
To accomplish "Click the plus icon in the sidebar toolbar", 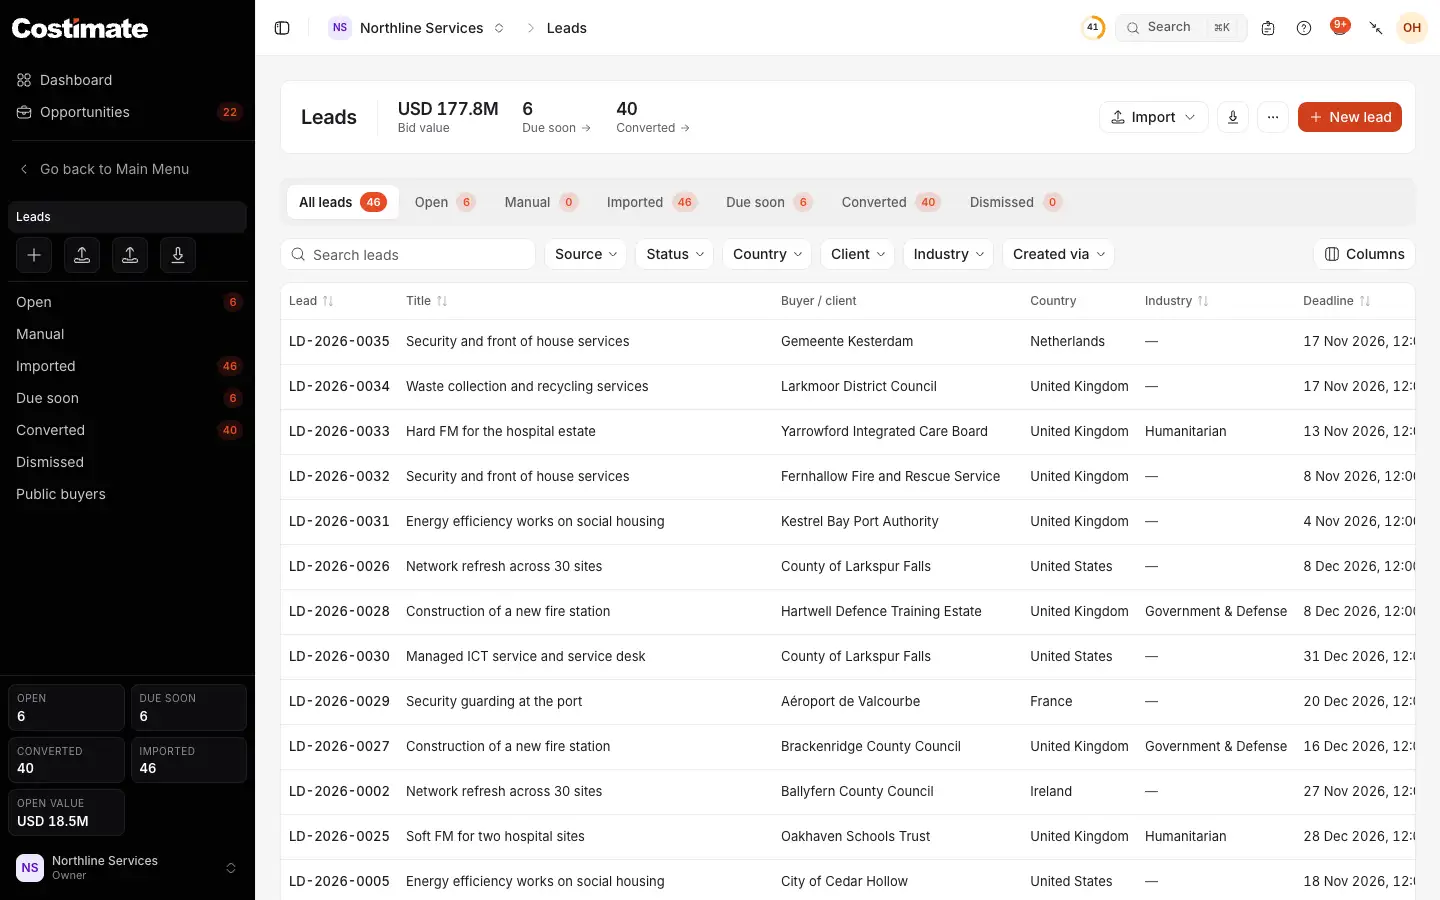I will click(x=34, y=255).
